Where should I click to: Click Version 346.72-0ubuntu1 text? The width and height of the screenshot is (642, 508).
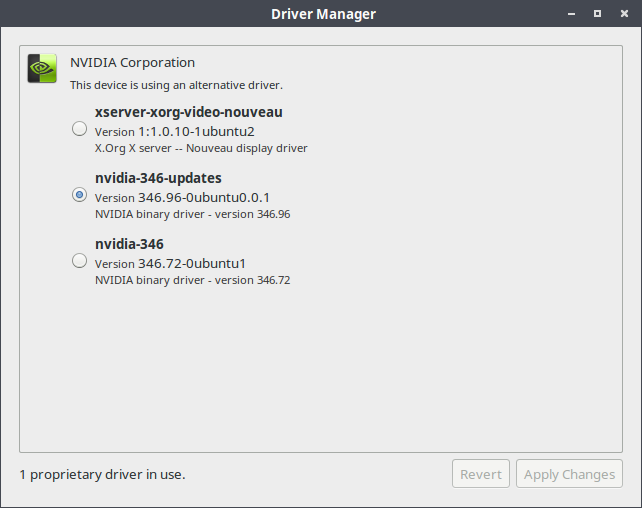pos(170,264)
